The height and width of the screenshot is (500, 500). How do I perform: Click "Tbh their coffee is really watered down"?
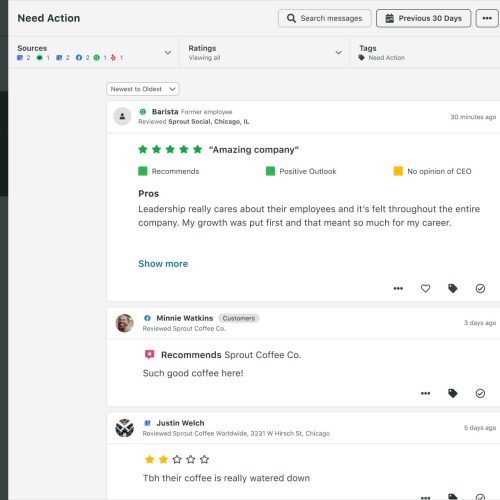pyautogui.click(x=226, y=478)
